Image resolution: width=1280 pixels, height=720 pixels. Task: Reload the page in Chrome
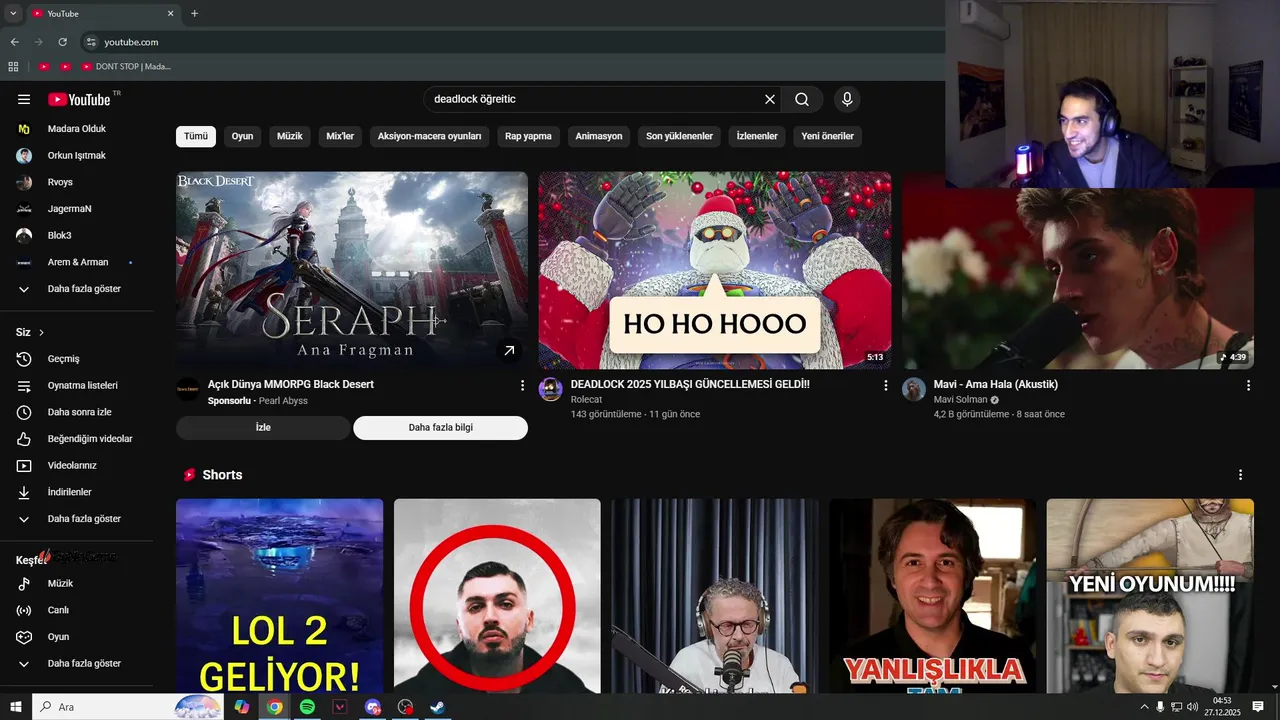coord(62,42)
